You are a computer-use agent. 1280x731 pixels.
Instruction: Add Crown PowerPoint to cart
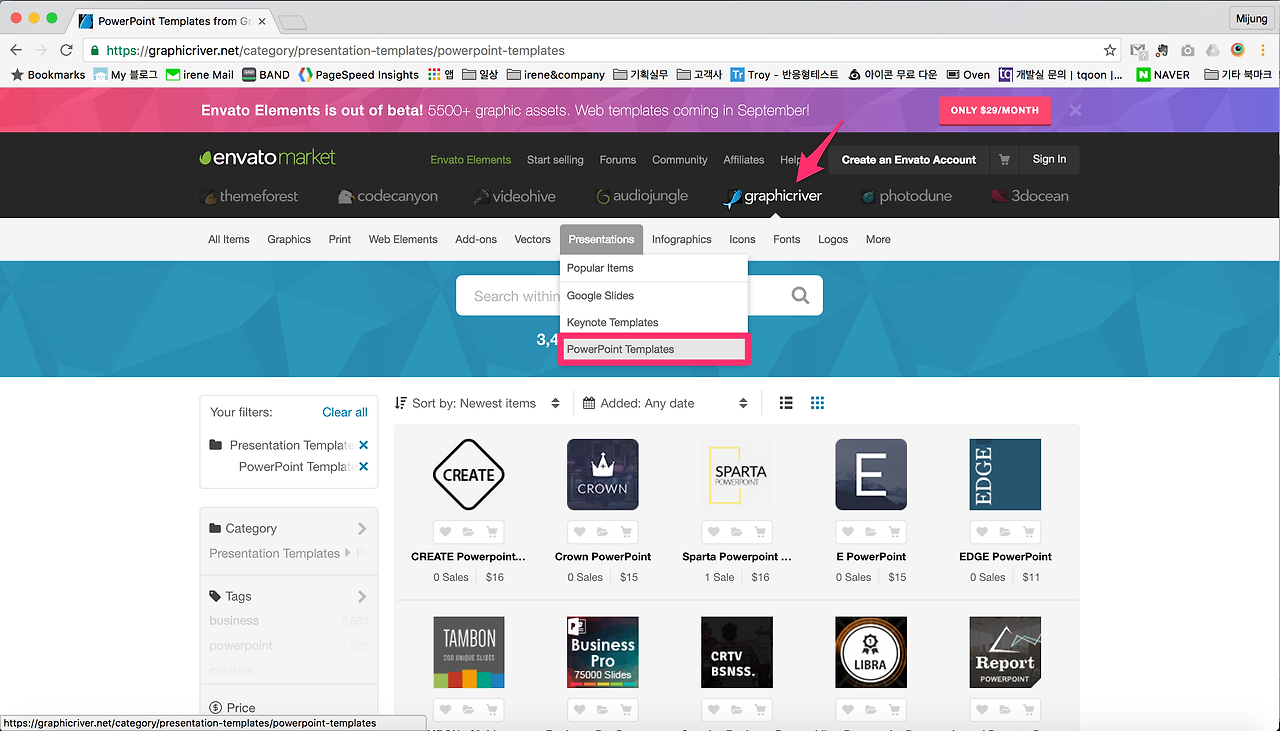626,532
